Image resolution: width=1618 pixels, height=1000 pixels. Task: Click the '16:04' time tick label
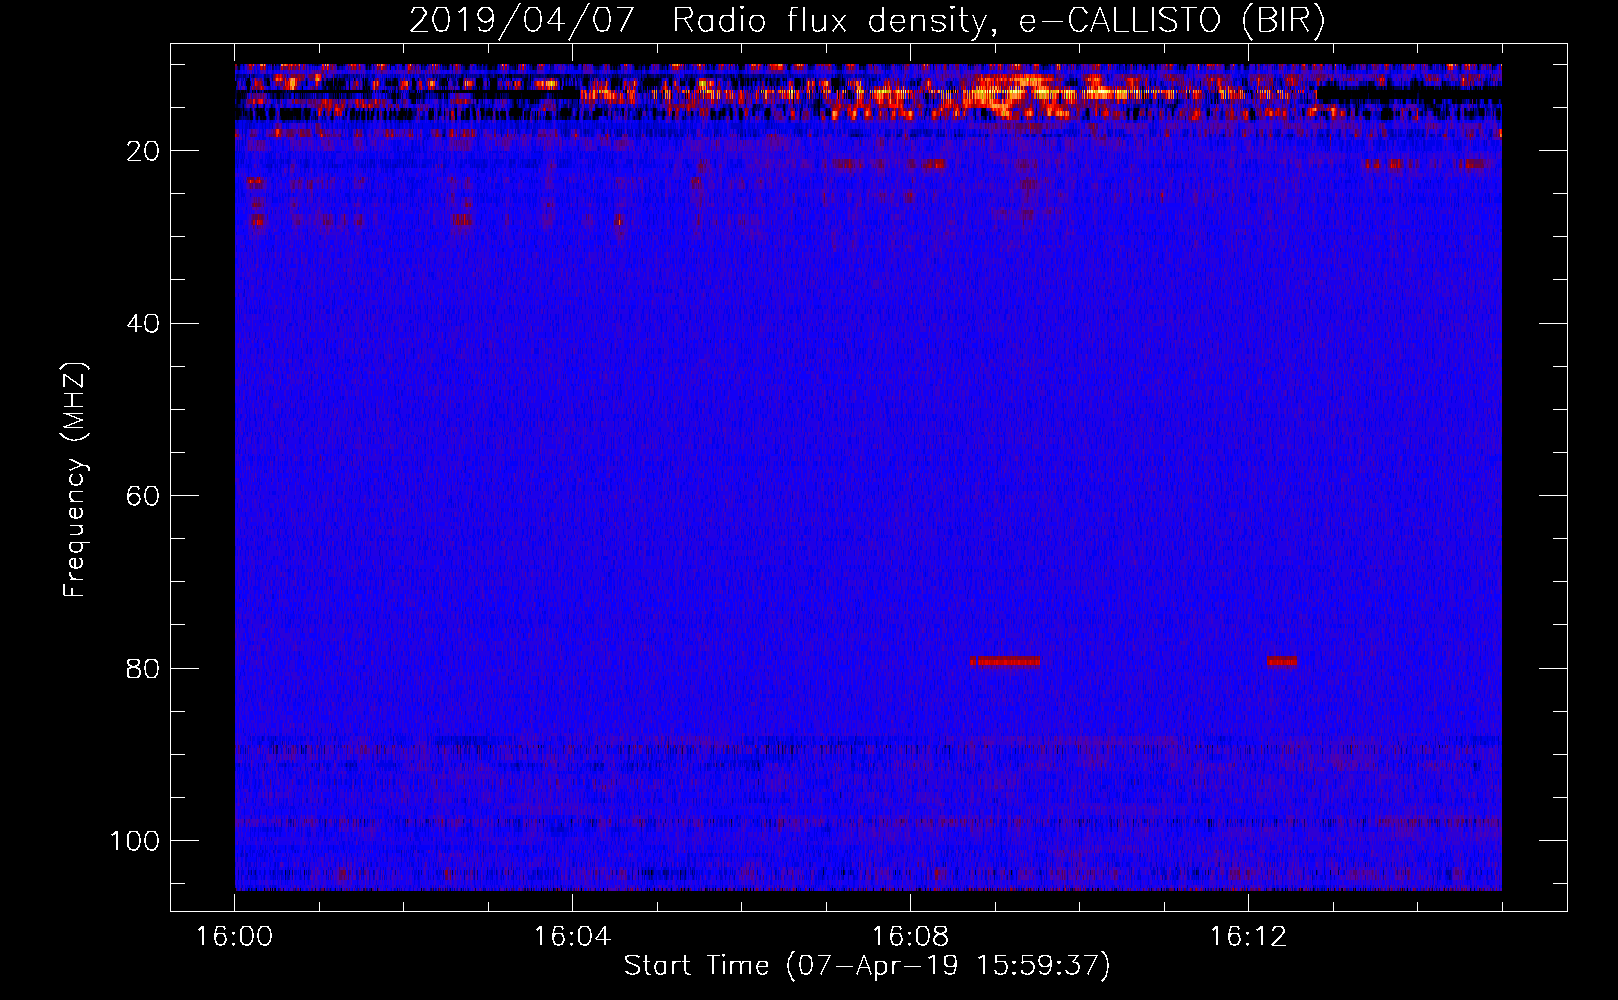click(572, 937)
